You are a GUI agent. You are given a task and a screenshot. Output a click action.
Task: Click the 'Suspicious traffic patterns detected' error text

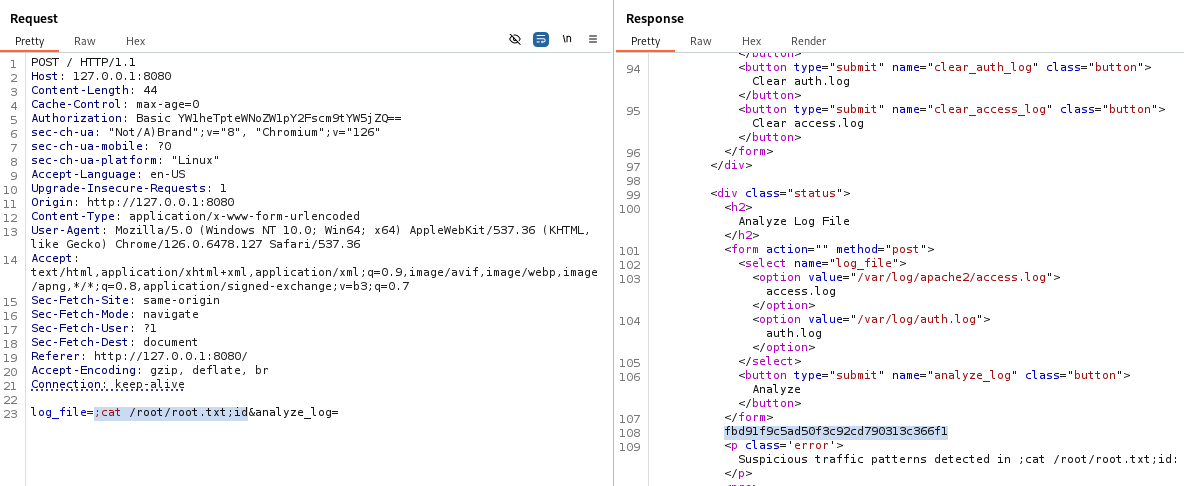pyautogui.click(x=957, y=459)
